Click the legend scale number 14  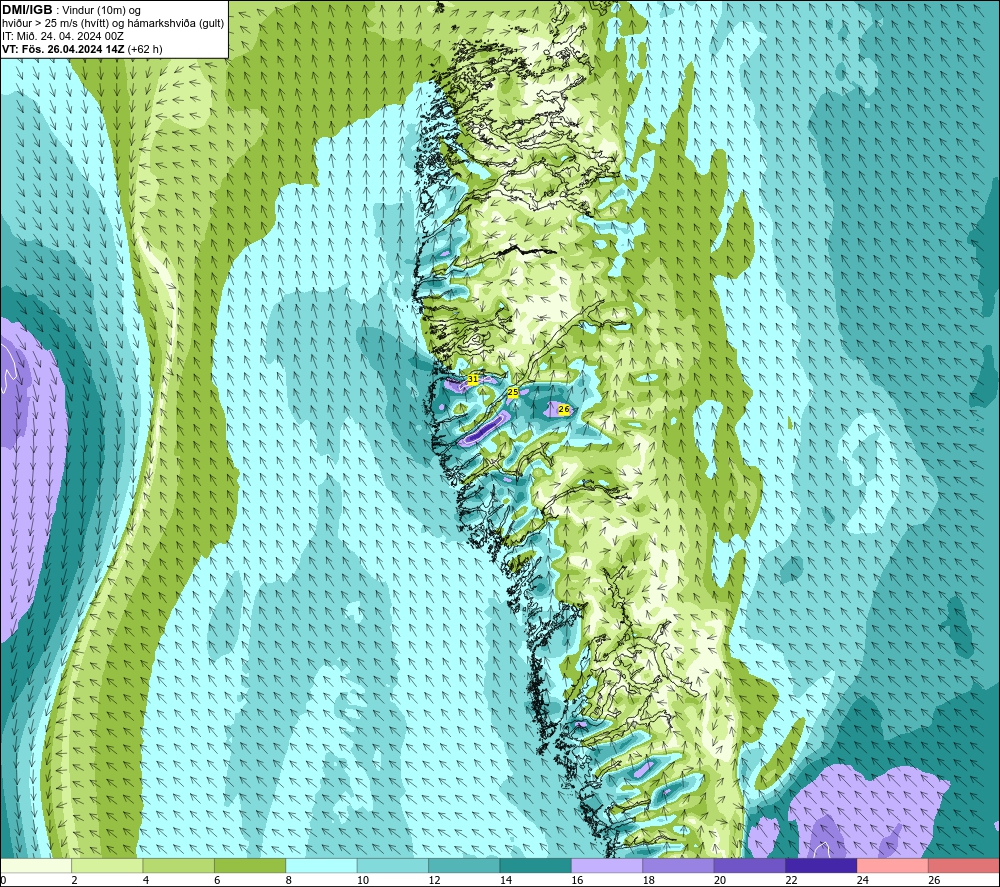[506, 881]
